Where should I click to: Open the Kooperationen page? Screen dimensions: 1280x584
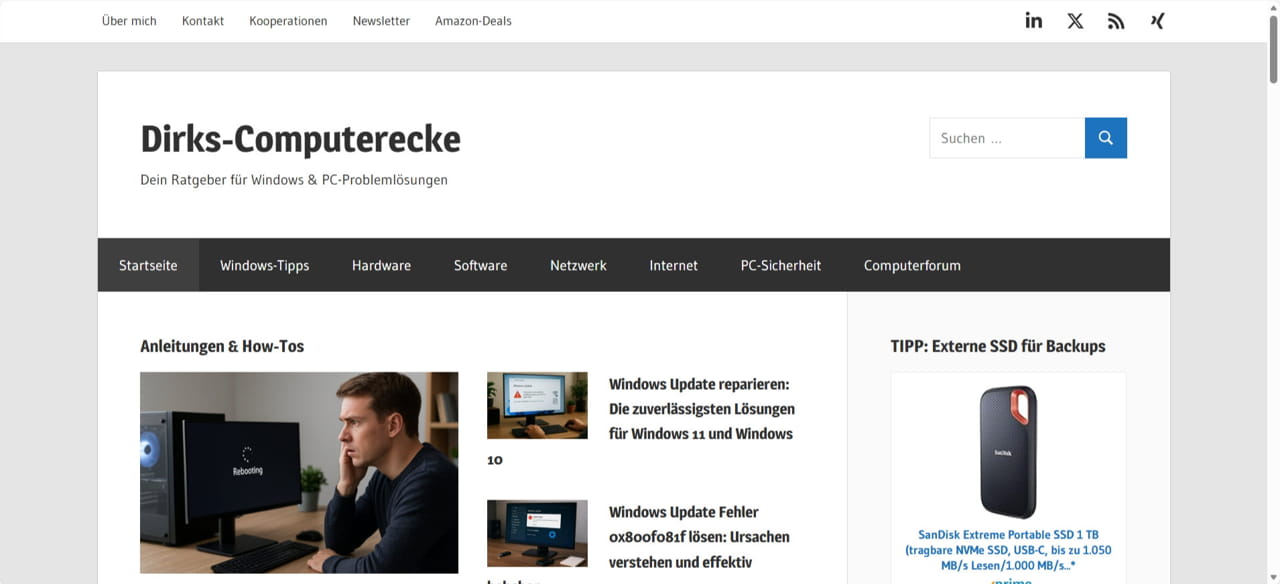tap(288, 21)
